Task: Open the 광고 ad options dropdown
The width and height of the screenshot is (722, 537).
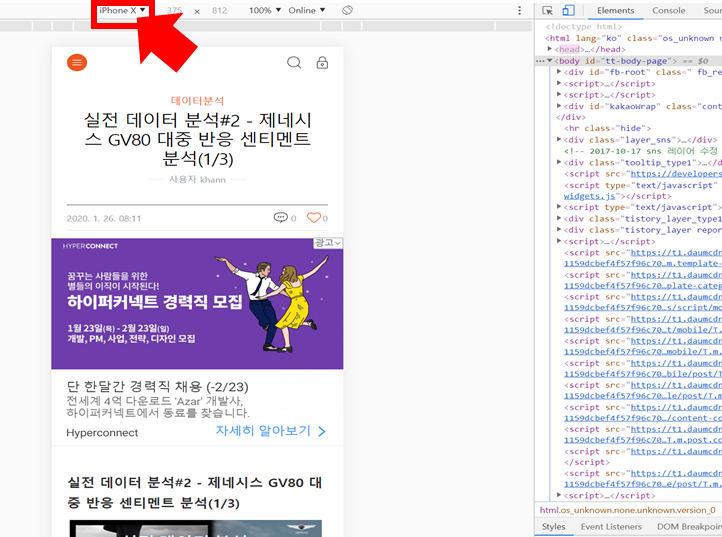Action: tap(328, 243)
